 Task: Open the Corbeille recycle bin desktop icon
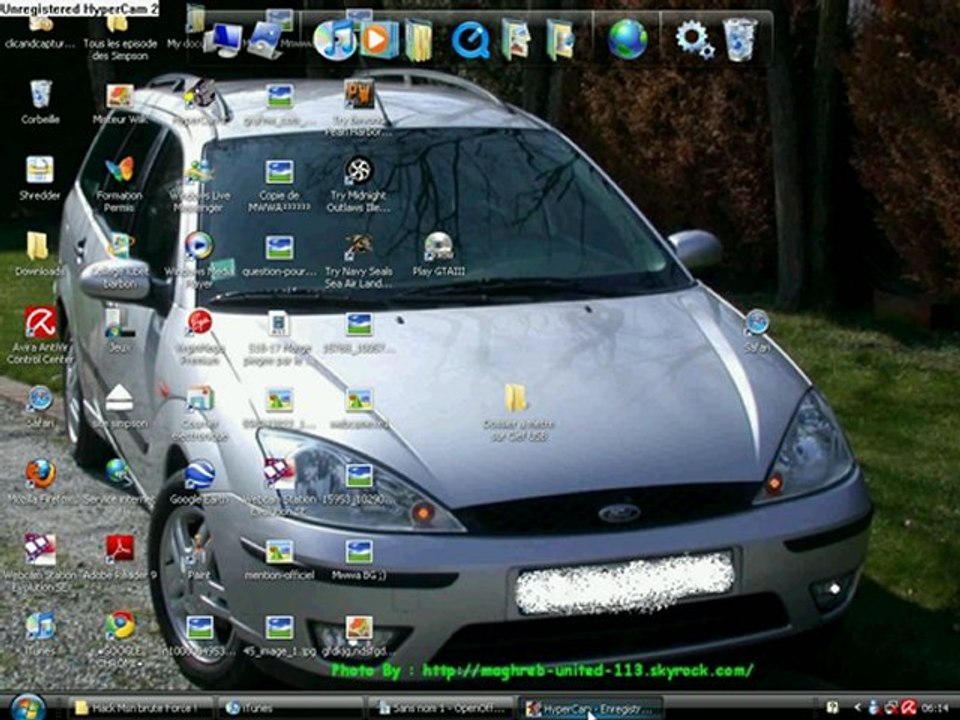(40, 102)
